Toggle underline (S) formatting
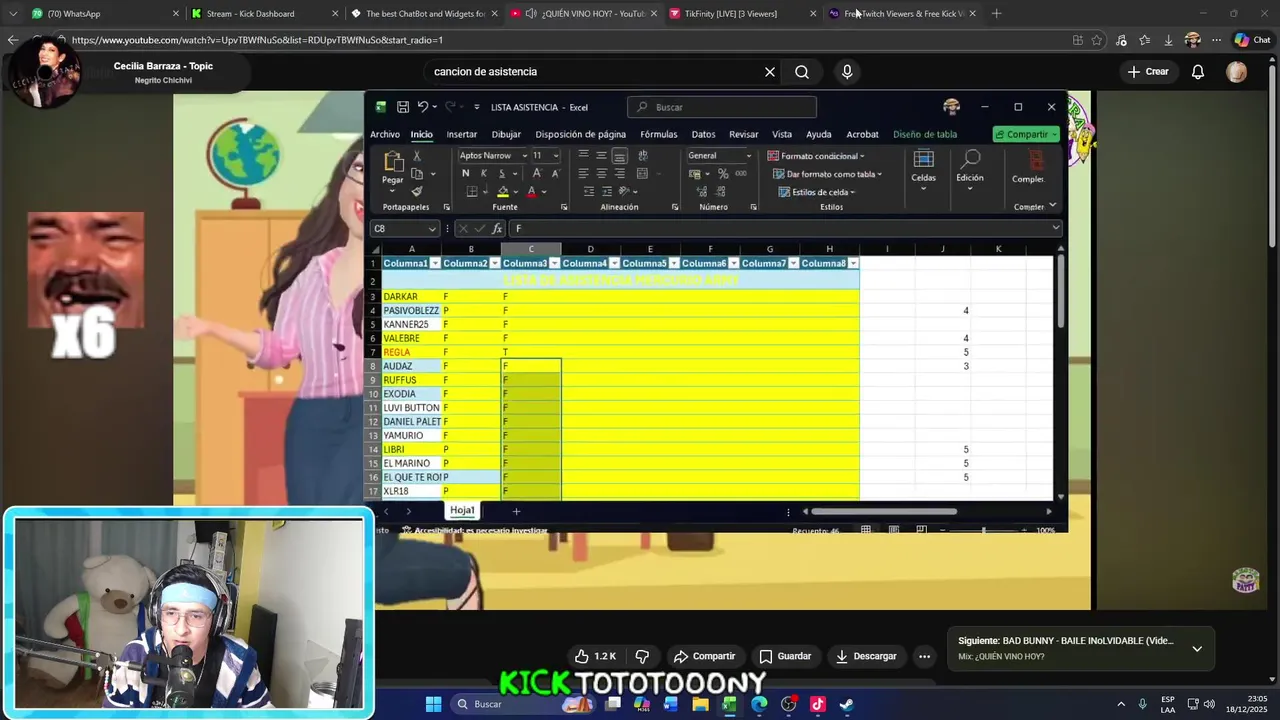Image resolution: width=1280 pixels, height=720 pixels. pos(500,173)
